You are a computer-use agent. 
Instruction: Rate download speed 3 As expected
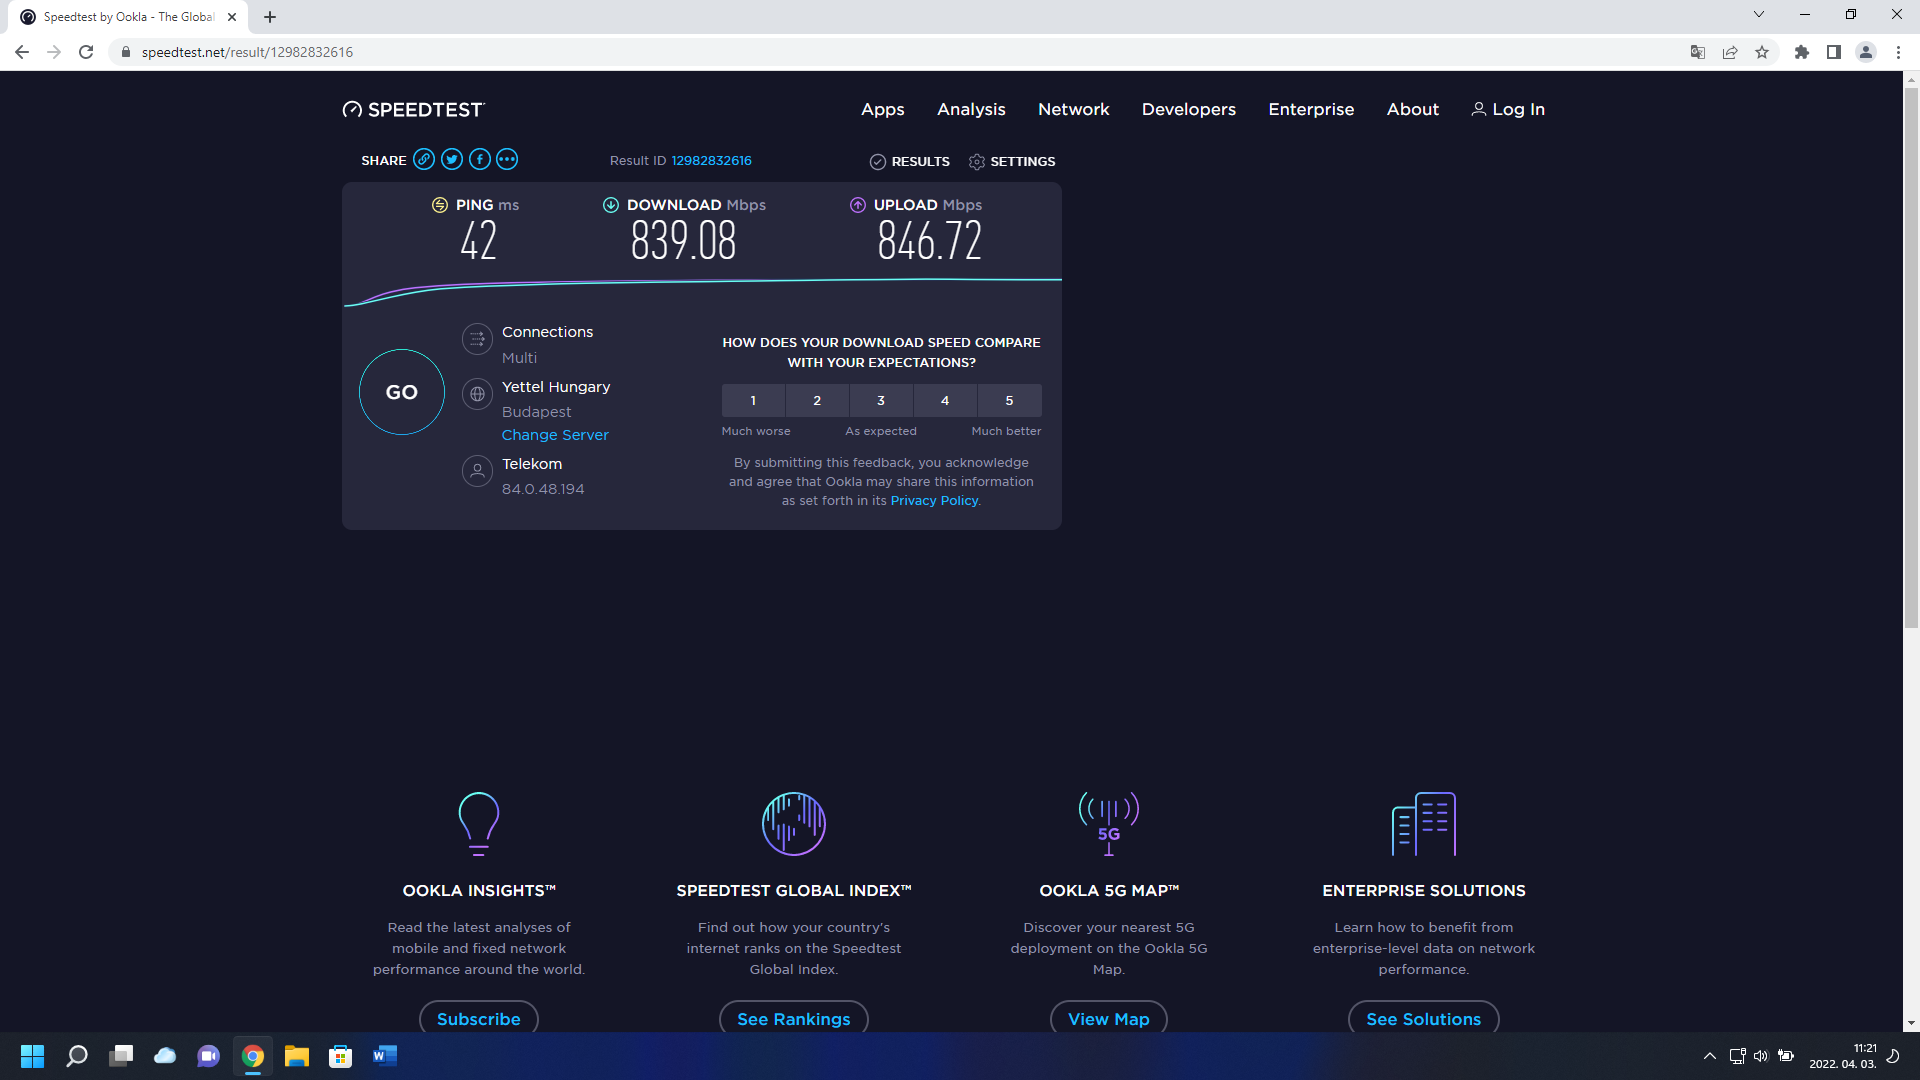(x=881, y=400)
